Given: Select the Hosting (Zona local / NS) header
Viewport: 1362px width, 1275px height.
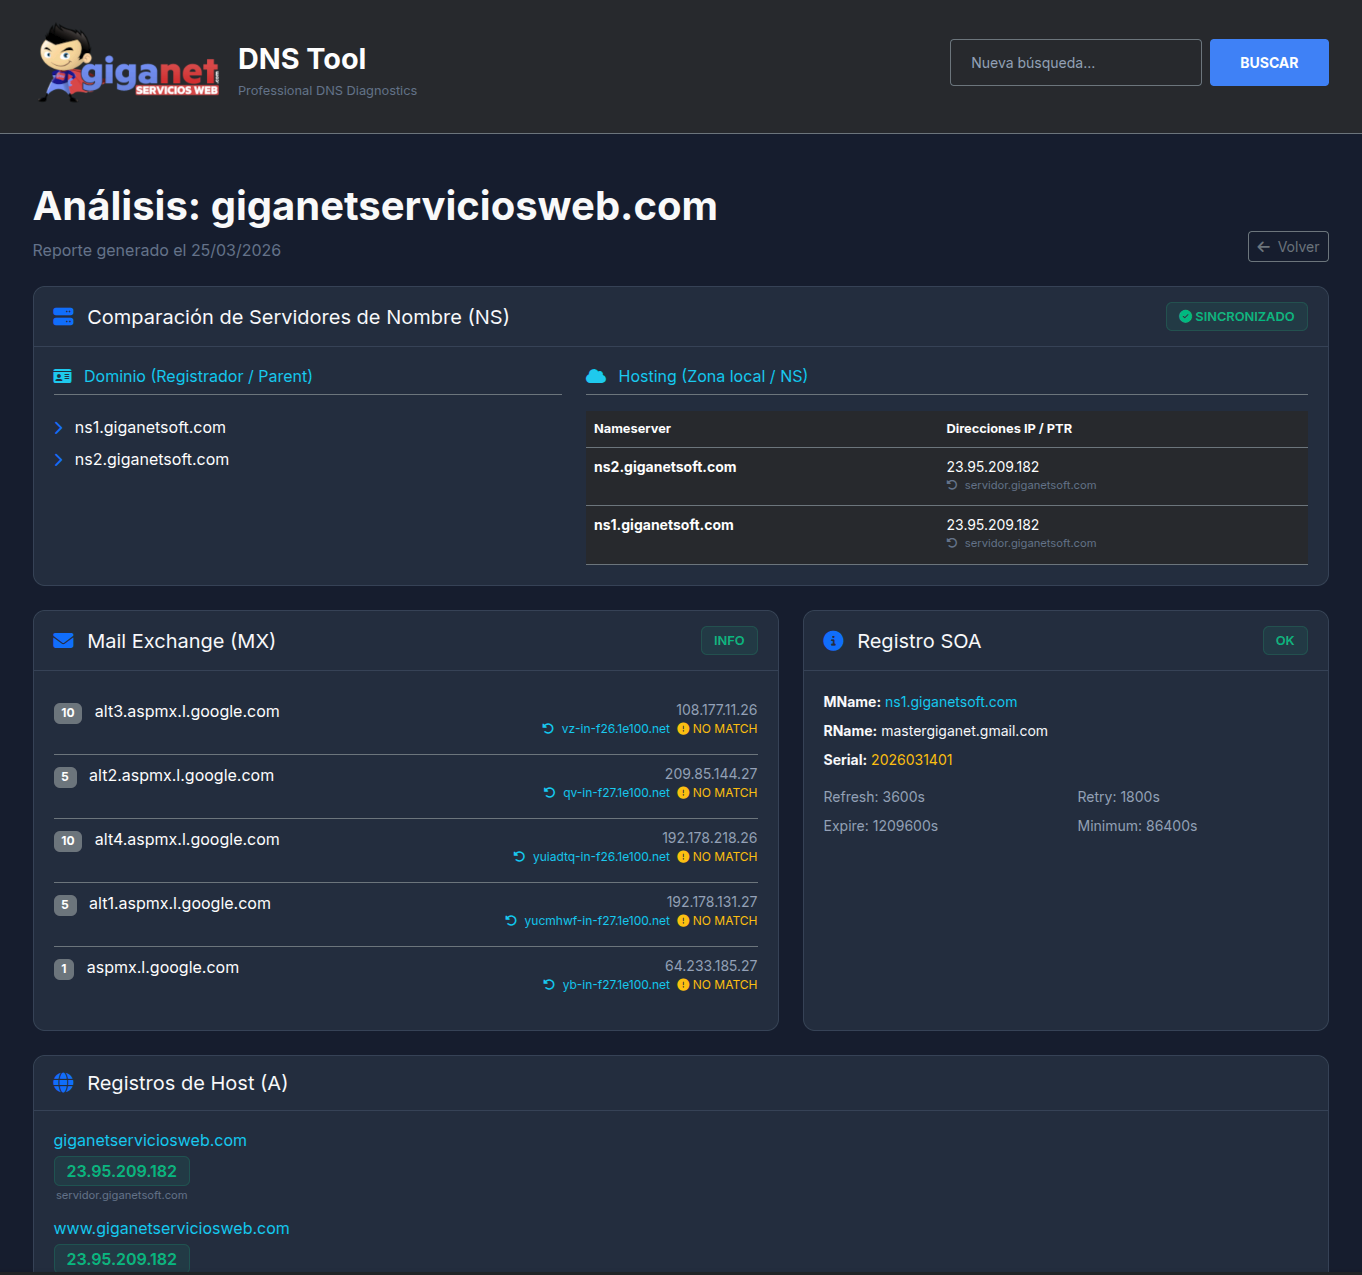Looking at the screenshot, I should tap(712, 376).
